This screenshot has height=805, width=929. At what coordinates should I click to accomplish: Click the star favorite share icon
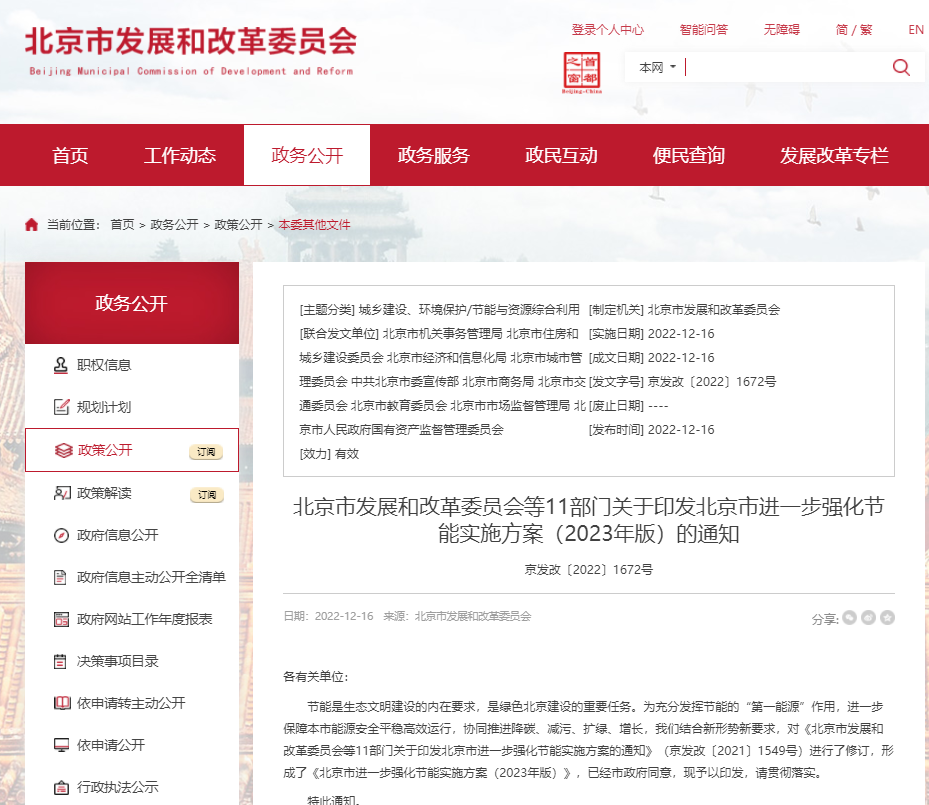coord(887,618)
